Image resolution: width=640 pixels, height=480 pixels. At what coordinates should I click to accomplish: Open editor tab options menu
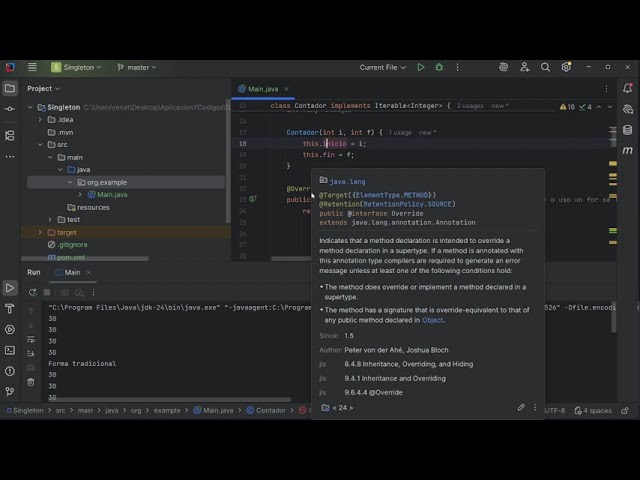(x=606, y=89)
